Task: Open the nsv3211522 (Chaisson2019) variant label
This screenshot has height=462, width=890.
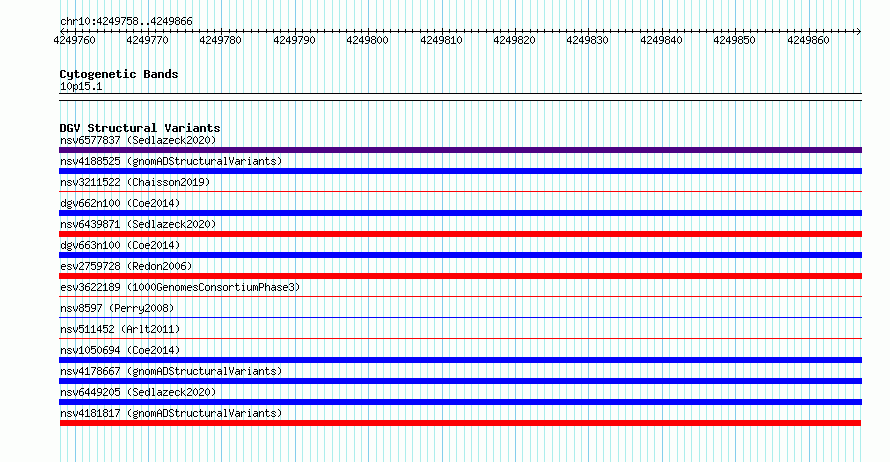Action: coord(135,182)
